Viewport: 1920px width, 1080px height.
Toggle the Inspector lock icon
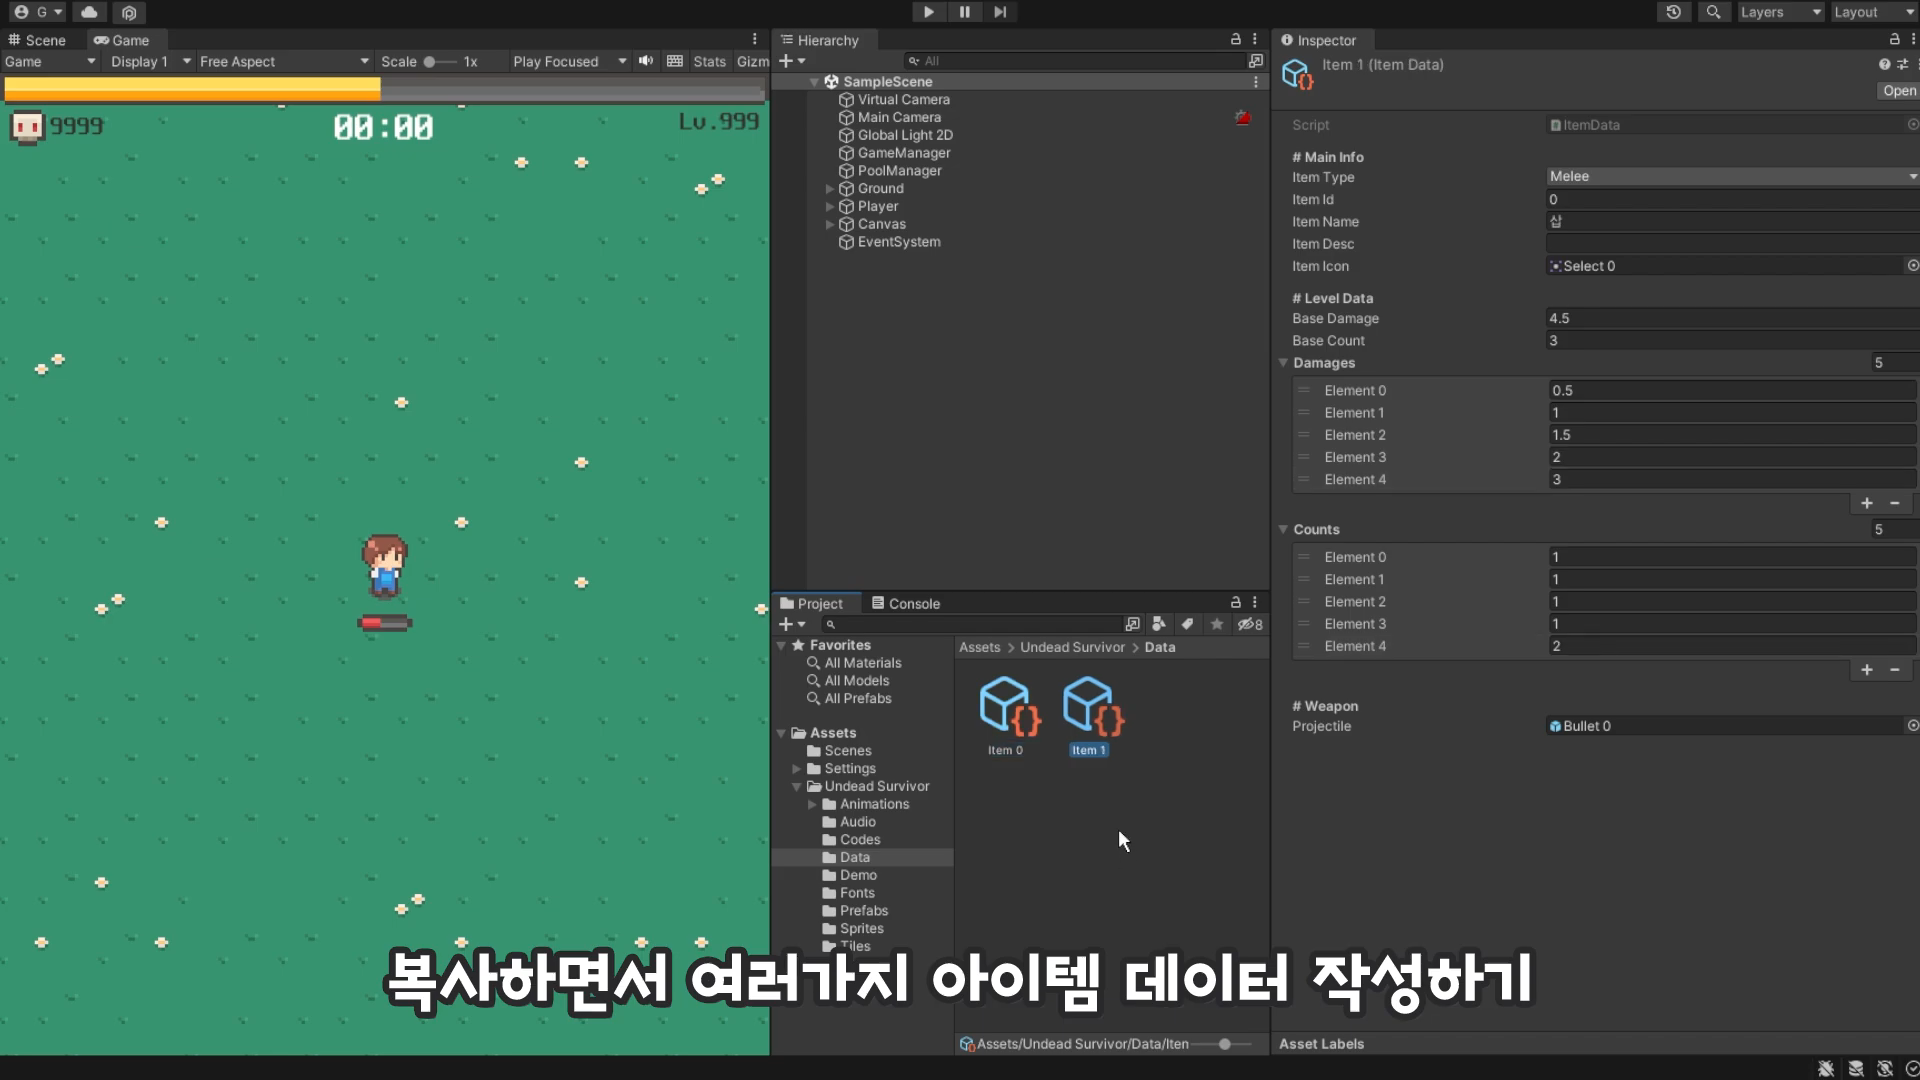[1894, 39]
